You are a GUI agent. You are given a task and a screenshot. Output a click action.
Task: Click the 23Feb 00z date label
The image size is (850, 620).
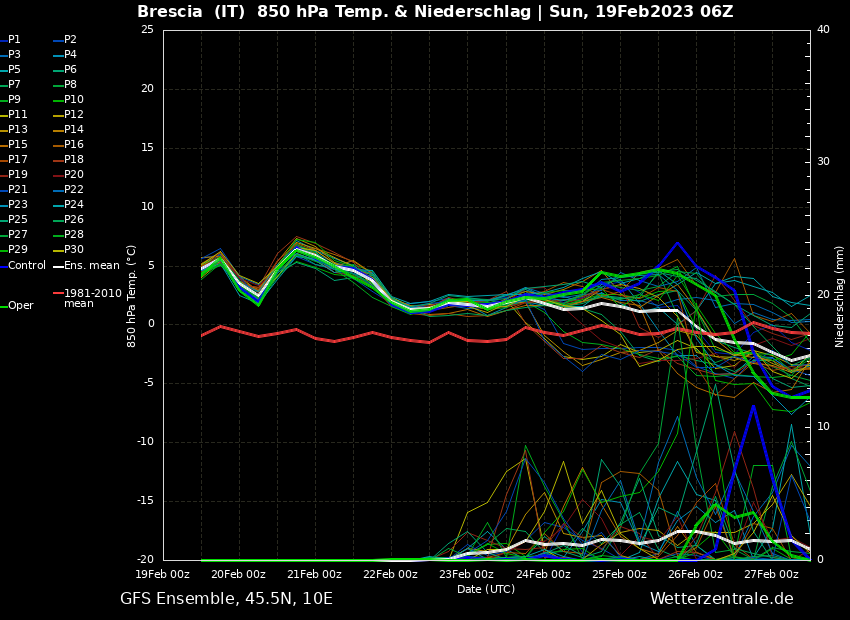click(x=467, y=574)
